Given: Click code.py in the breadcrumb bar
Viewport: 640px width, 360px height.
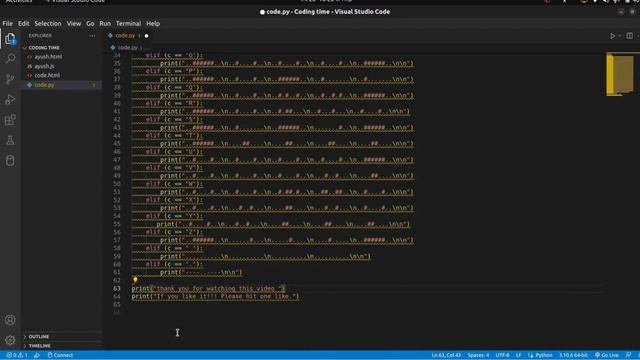Looking at the screenshot, I should (127, 48).
